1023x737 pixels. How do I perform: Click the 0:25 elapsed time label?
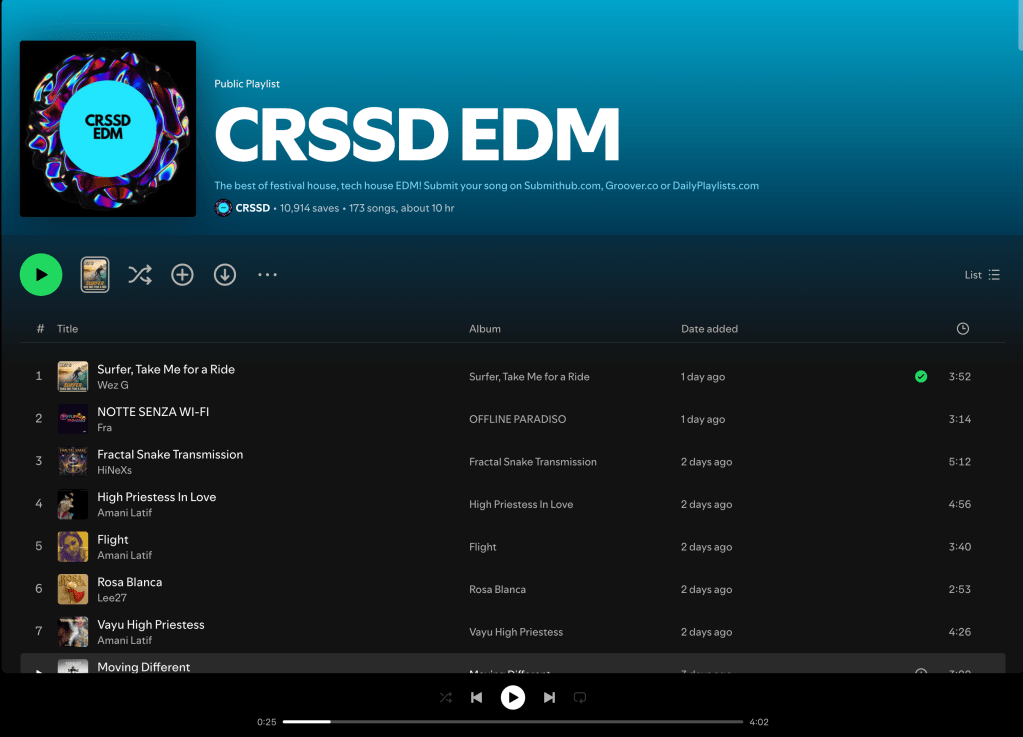267,722
